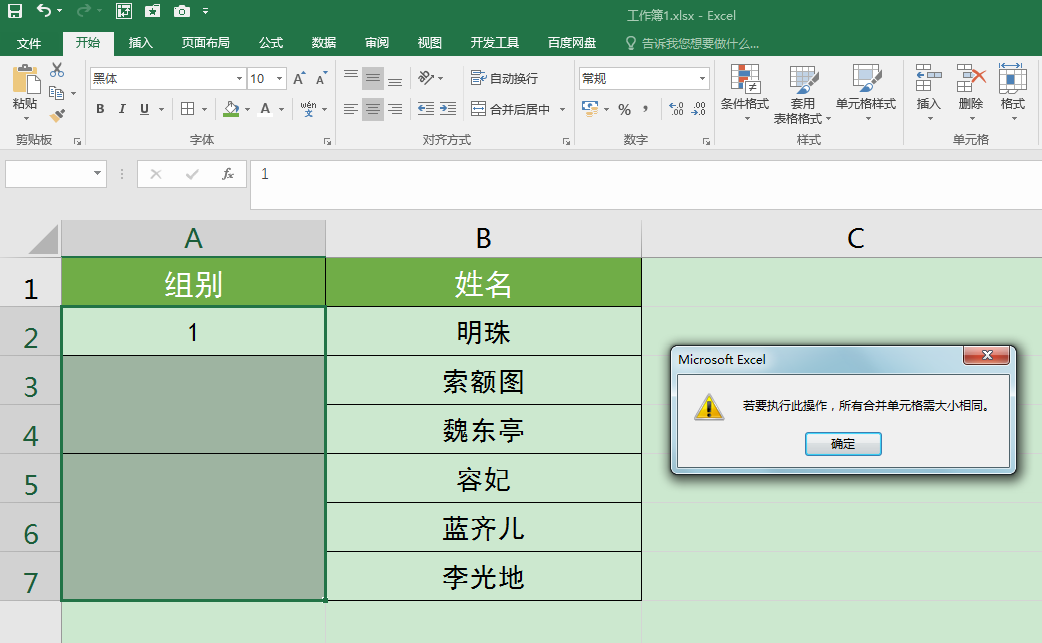The image size is (1042, 643).
Task: Expand the 常规 number format dropdown
Action: coord(703,77)
